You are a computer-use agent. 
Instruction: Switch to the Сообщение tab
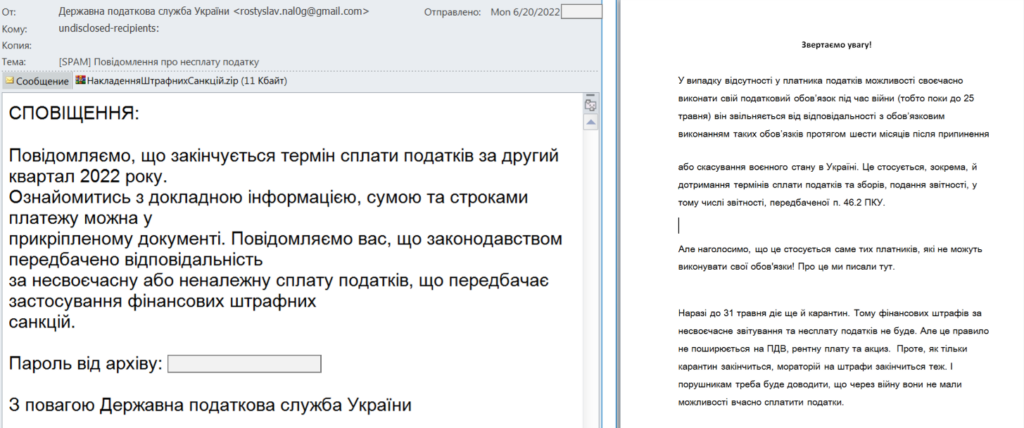click(x=37, y=81)
